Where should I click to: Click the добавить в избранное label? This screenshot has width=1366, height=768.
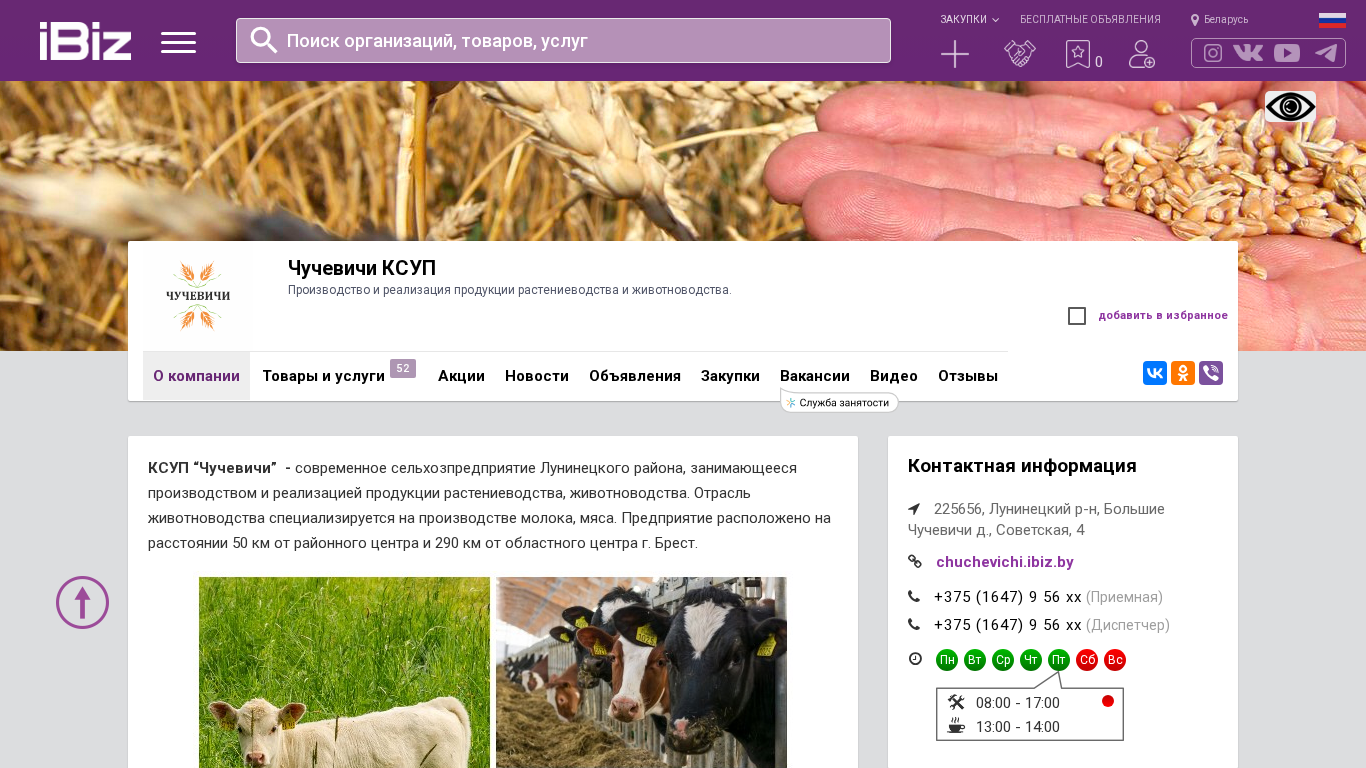1163,316
